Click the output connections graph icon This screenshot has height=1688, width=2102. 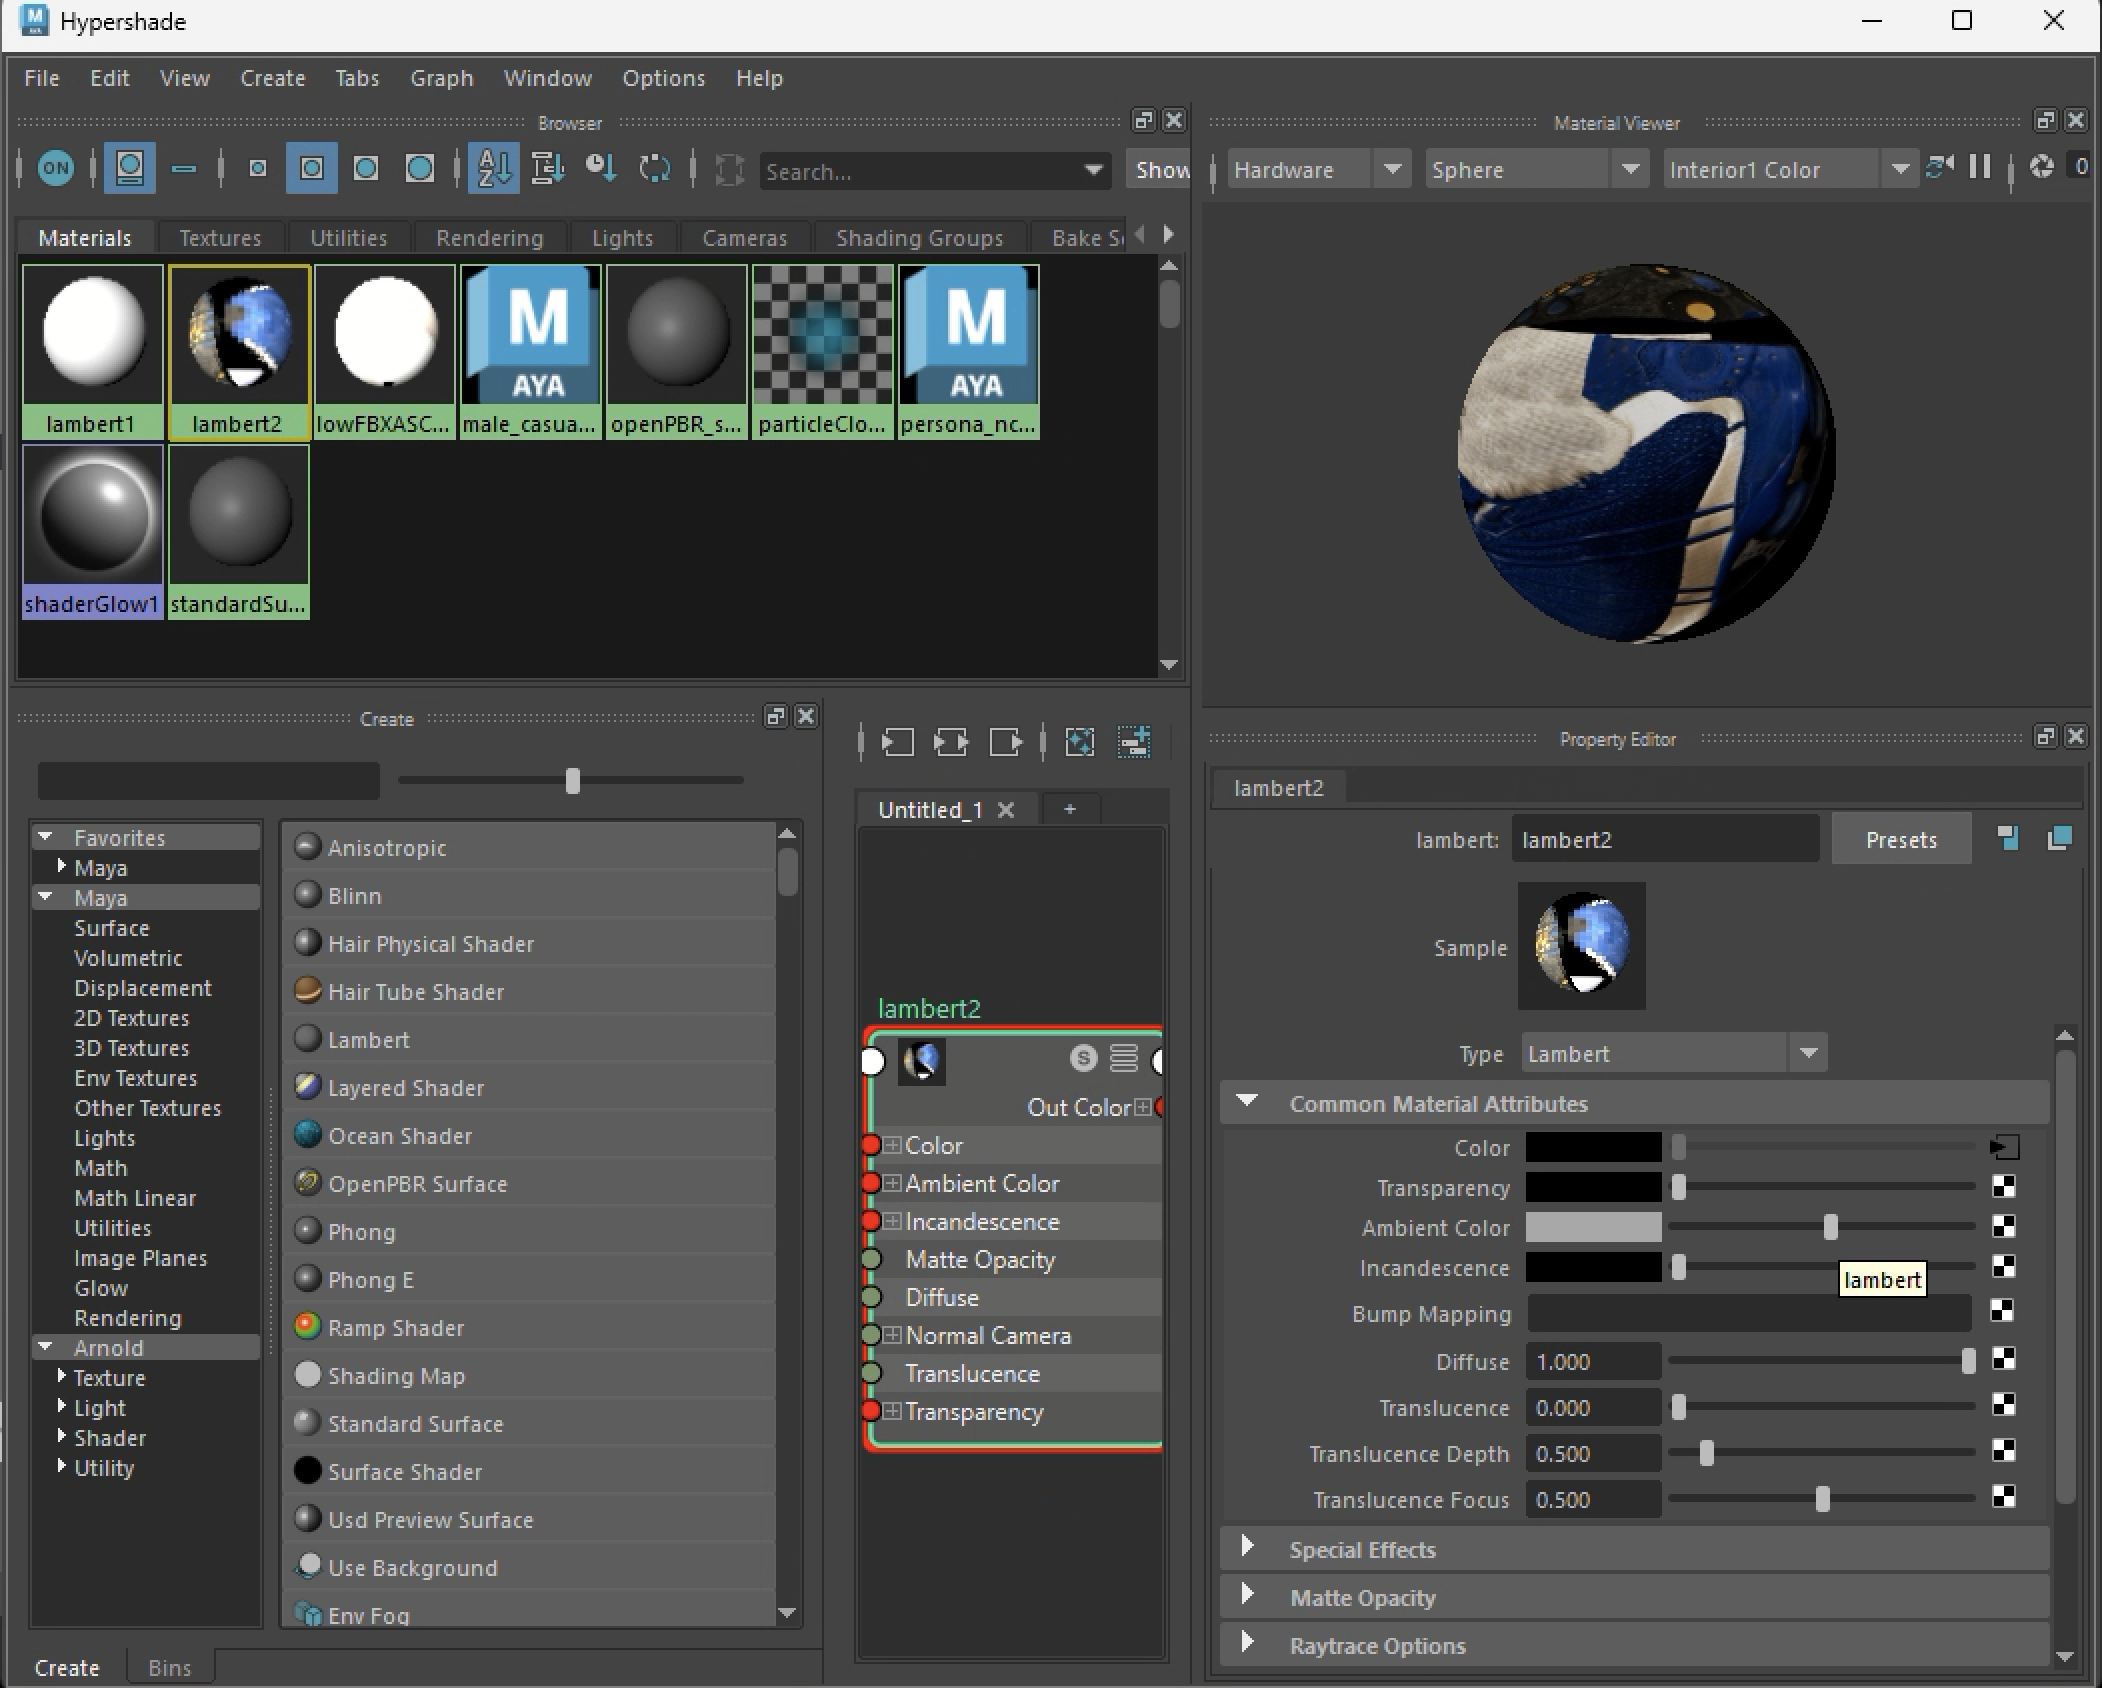tap(1005, 742)
